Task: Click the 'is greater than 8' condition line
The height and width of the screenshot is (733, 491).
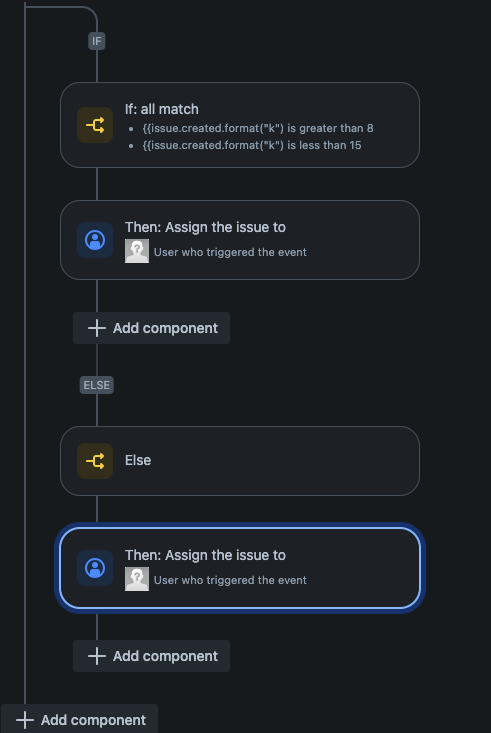Action: (x=258, y=128)
